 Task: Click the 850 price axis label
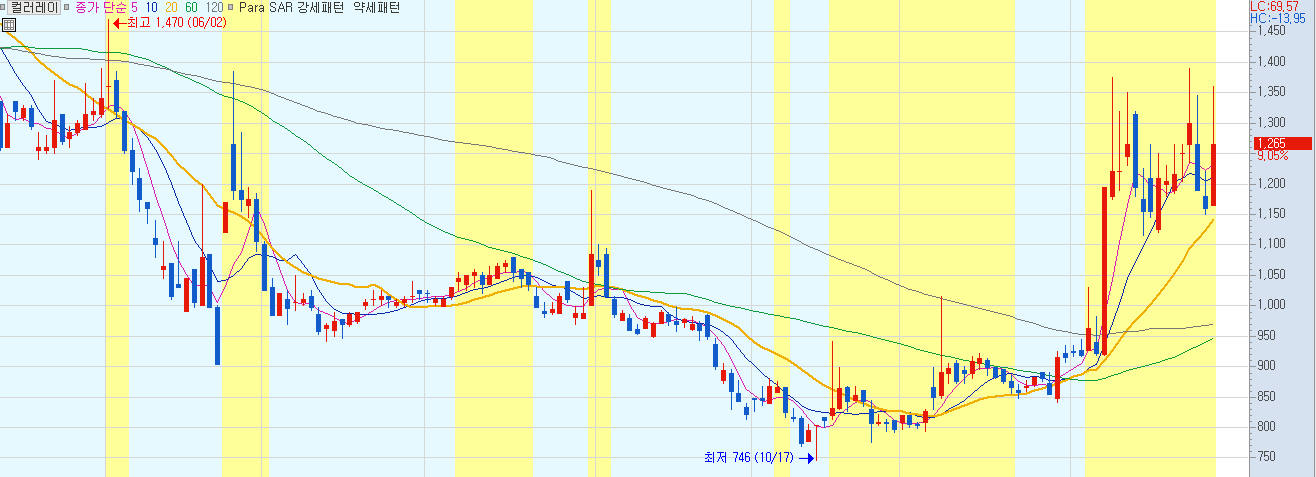click(1269, 396)
